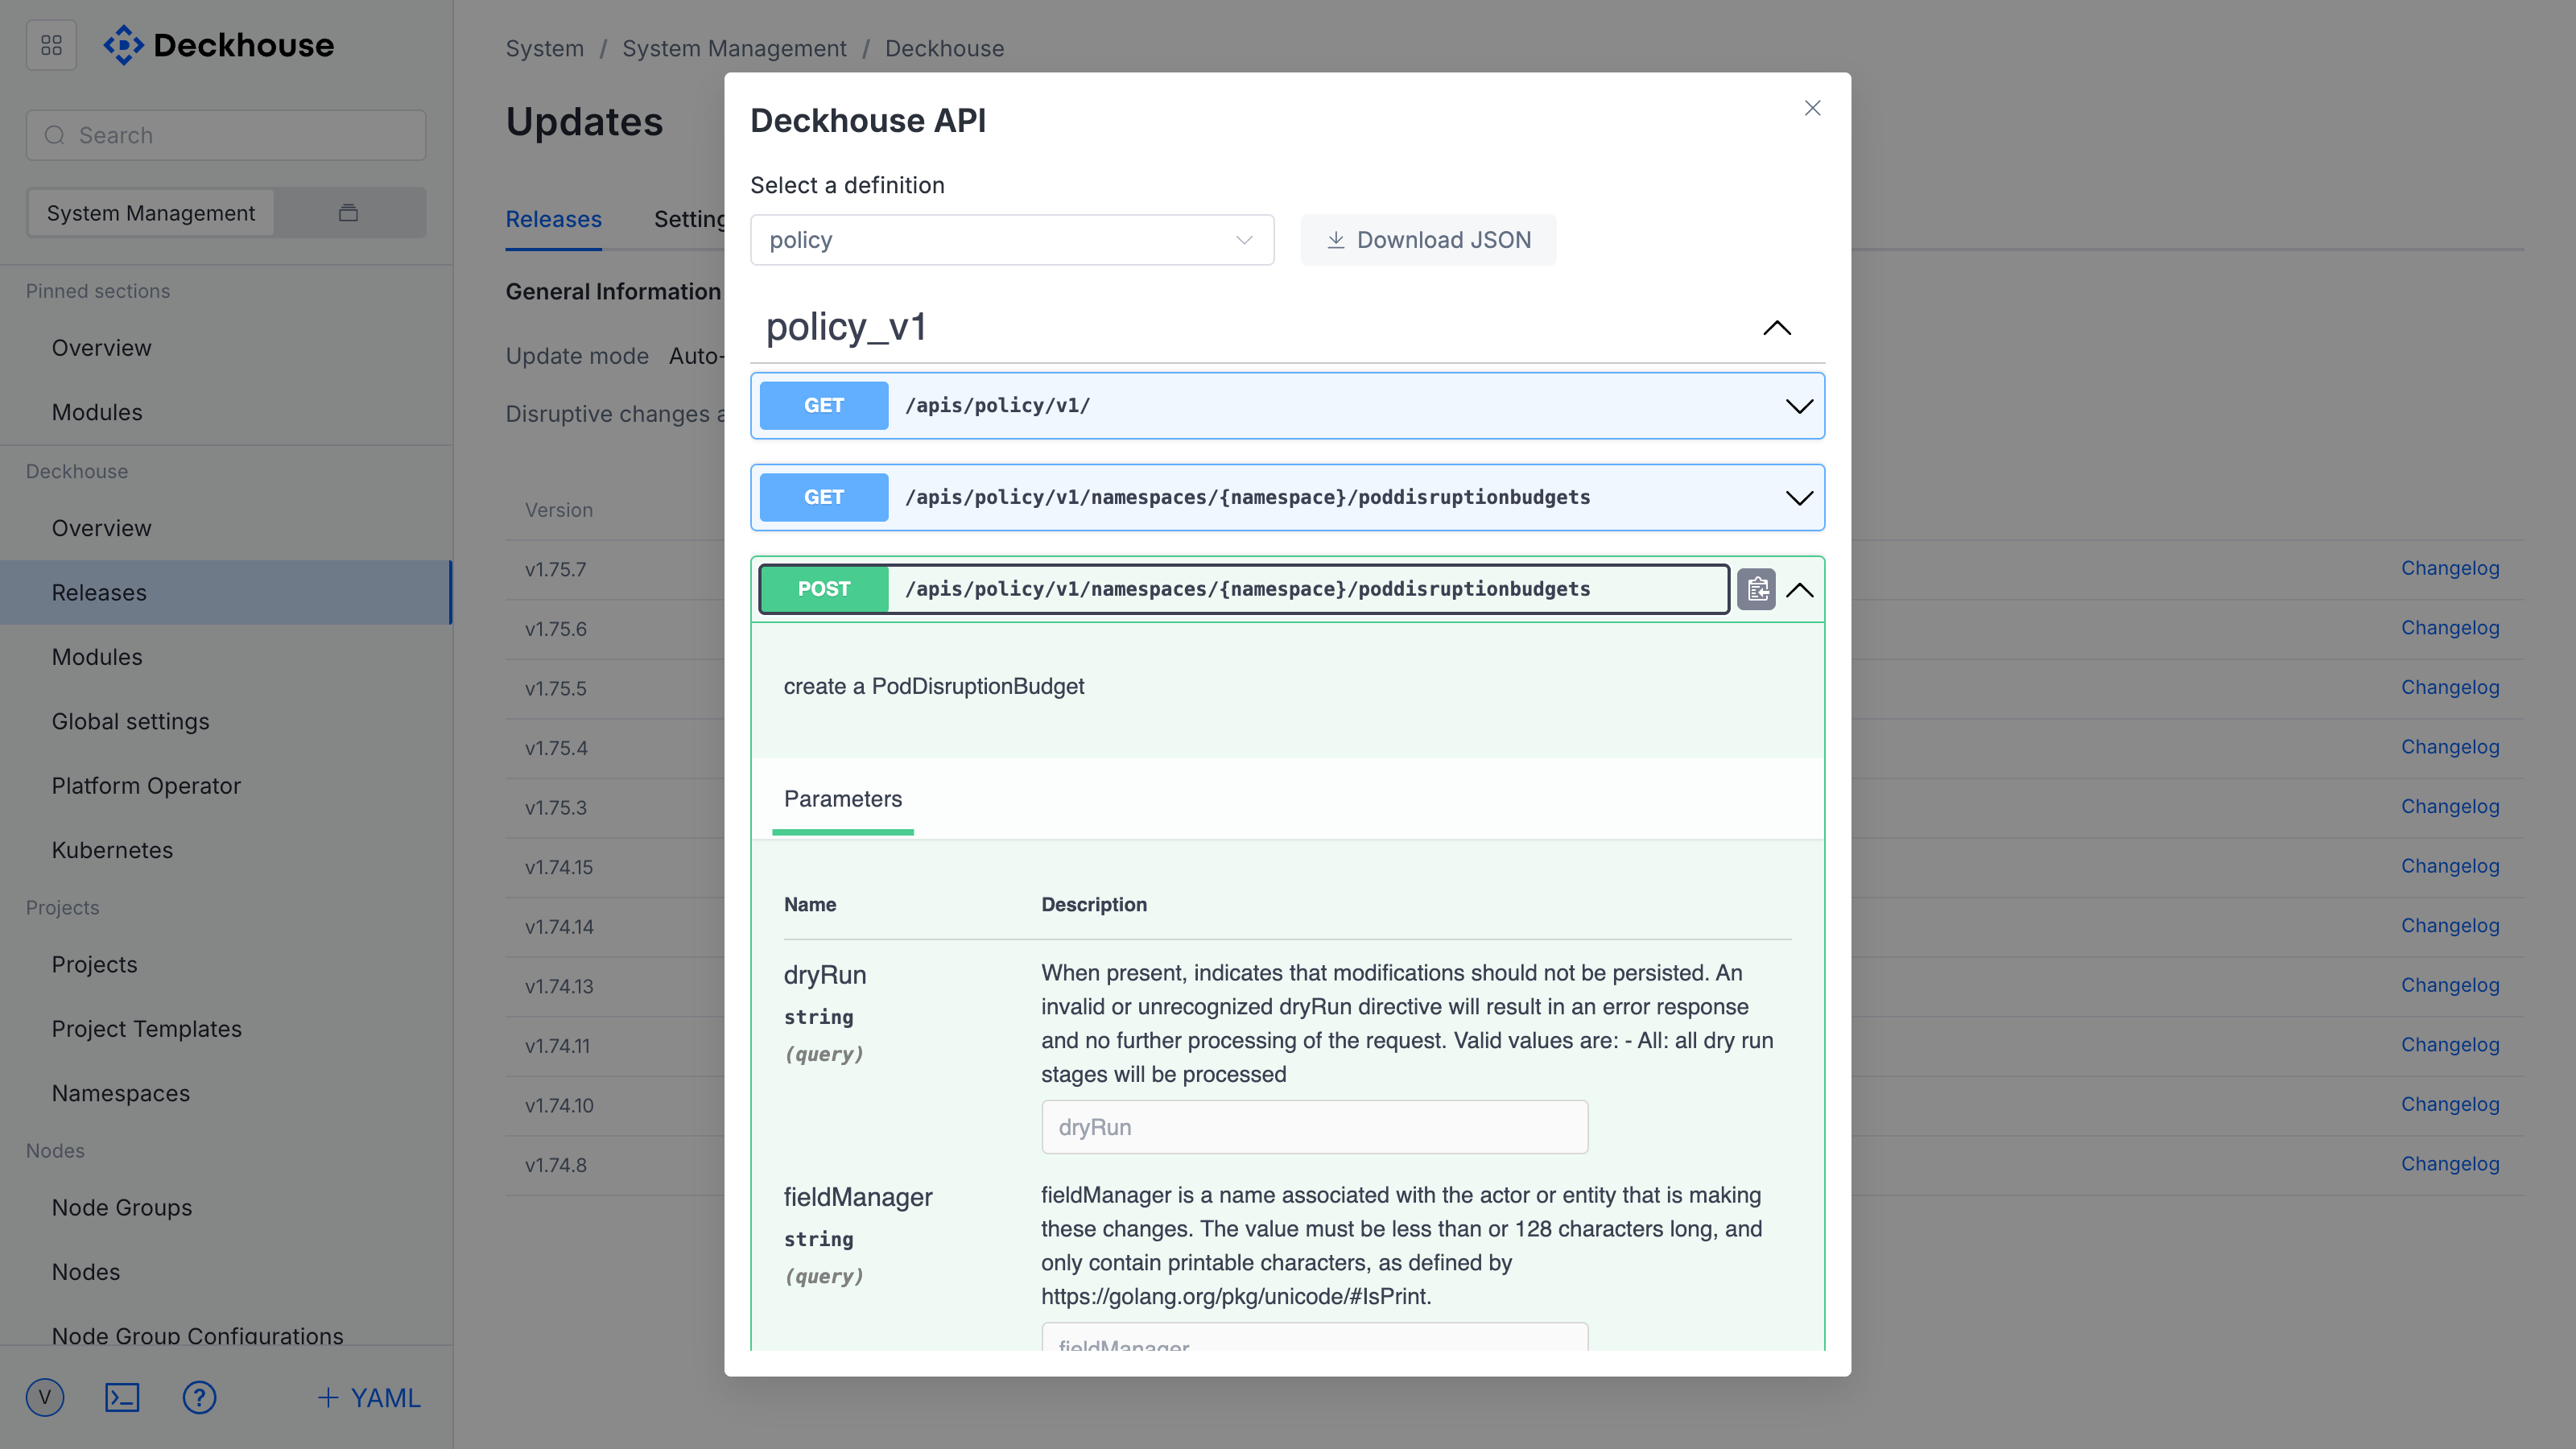Focus the dryRun input field
The image size is (2576, 1449).
tap(1314, 1127)
